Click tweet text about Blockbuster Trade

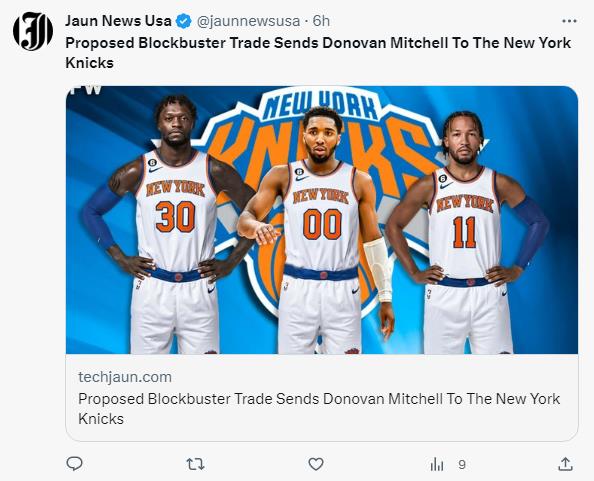pos(318,53)
